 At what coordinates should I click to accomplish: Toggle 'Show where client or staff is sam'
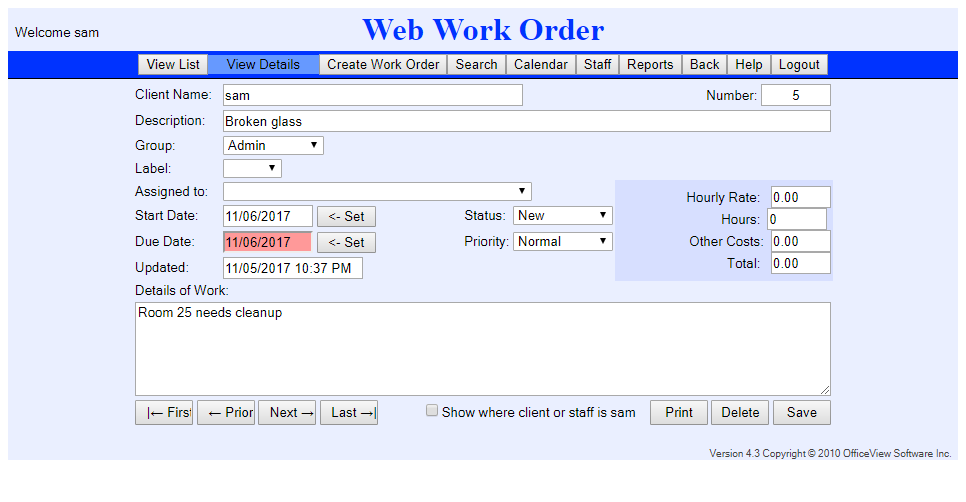[x=432, y=411]
